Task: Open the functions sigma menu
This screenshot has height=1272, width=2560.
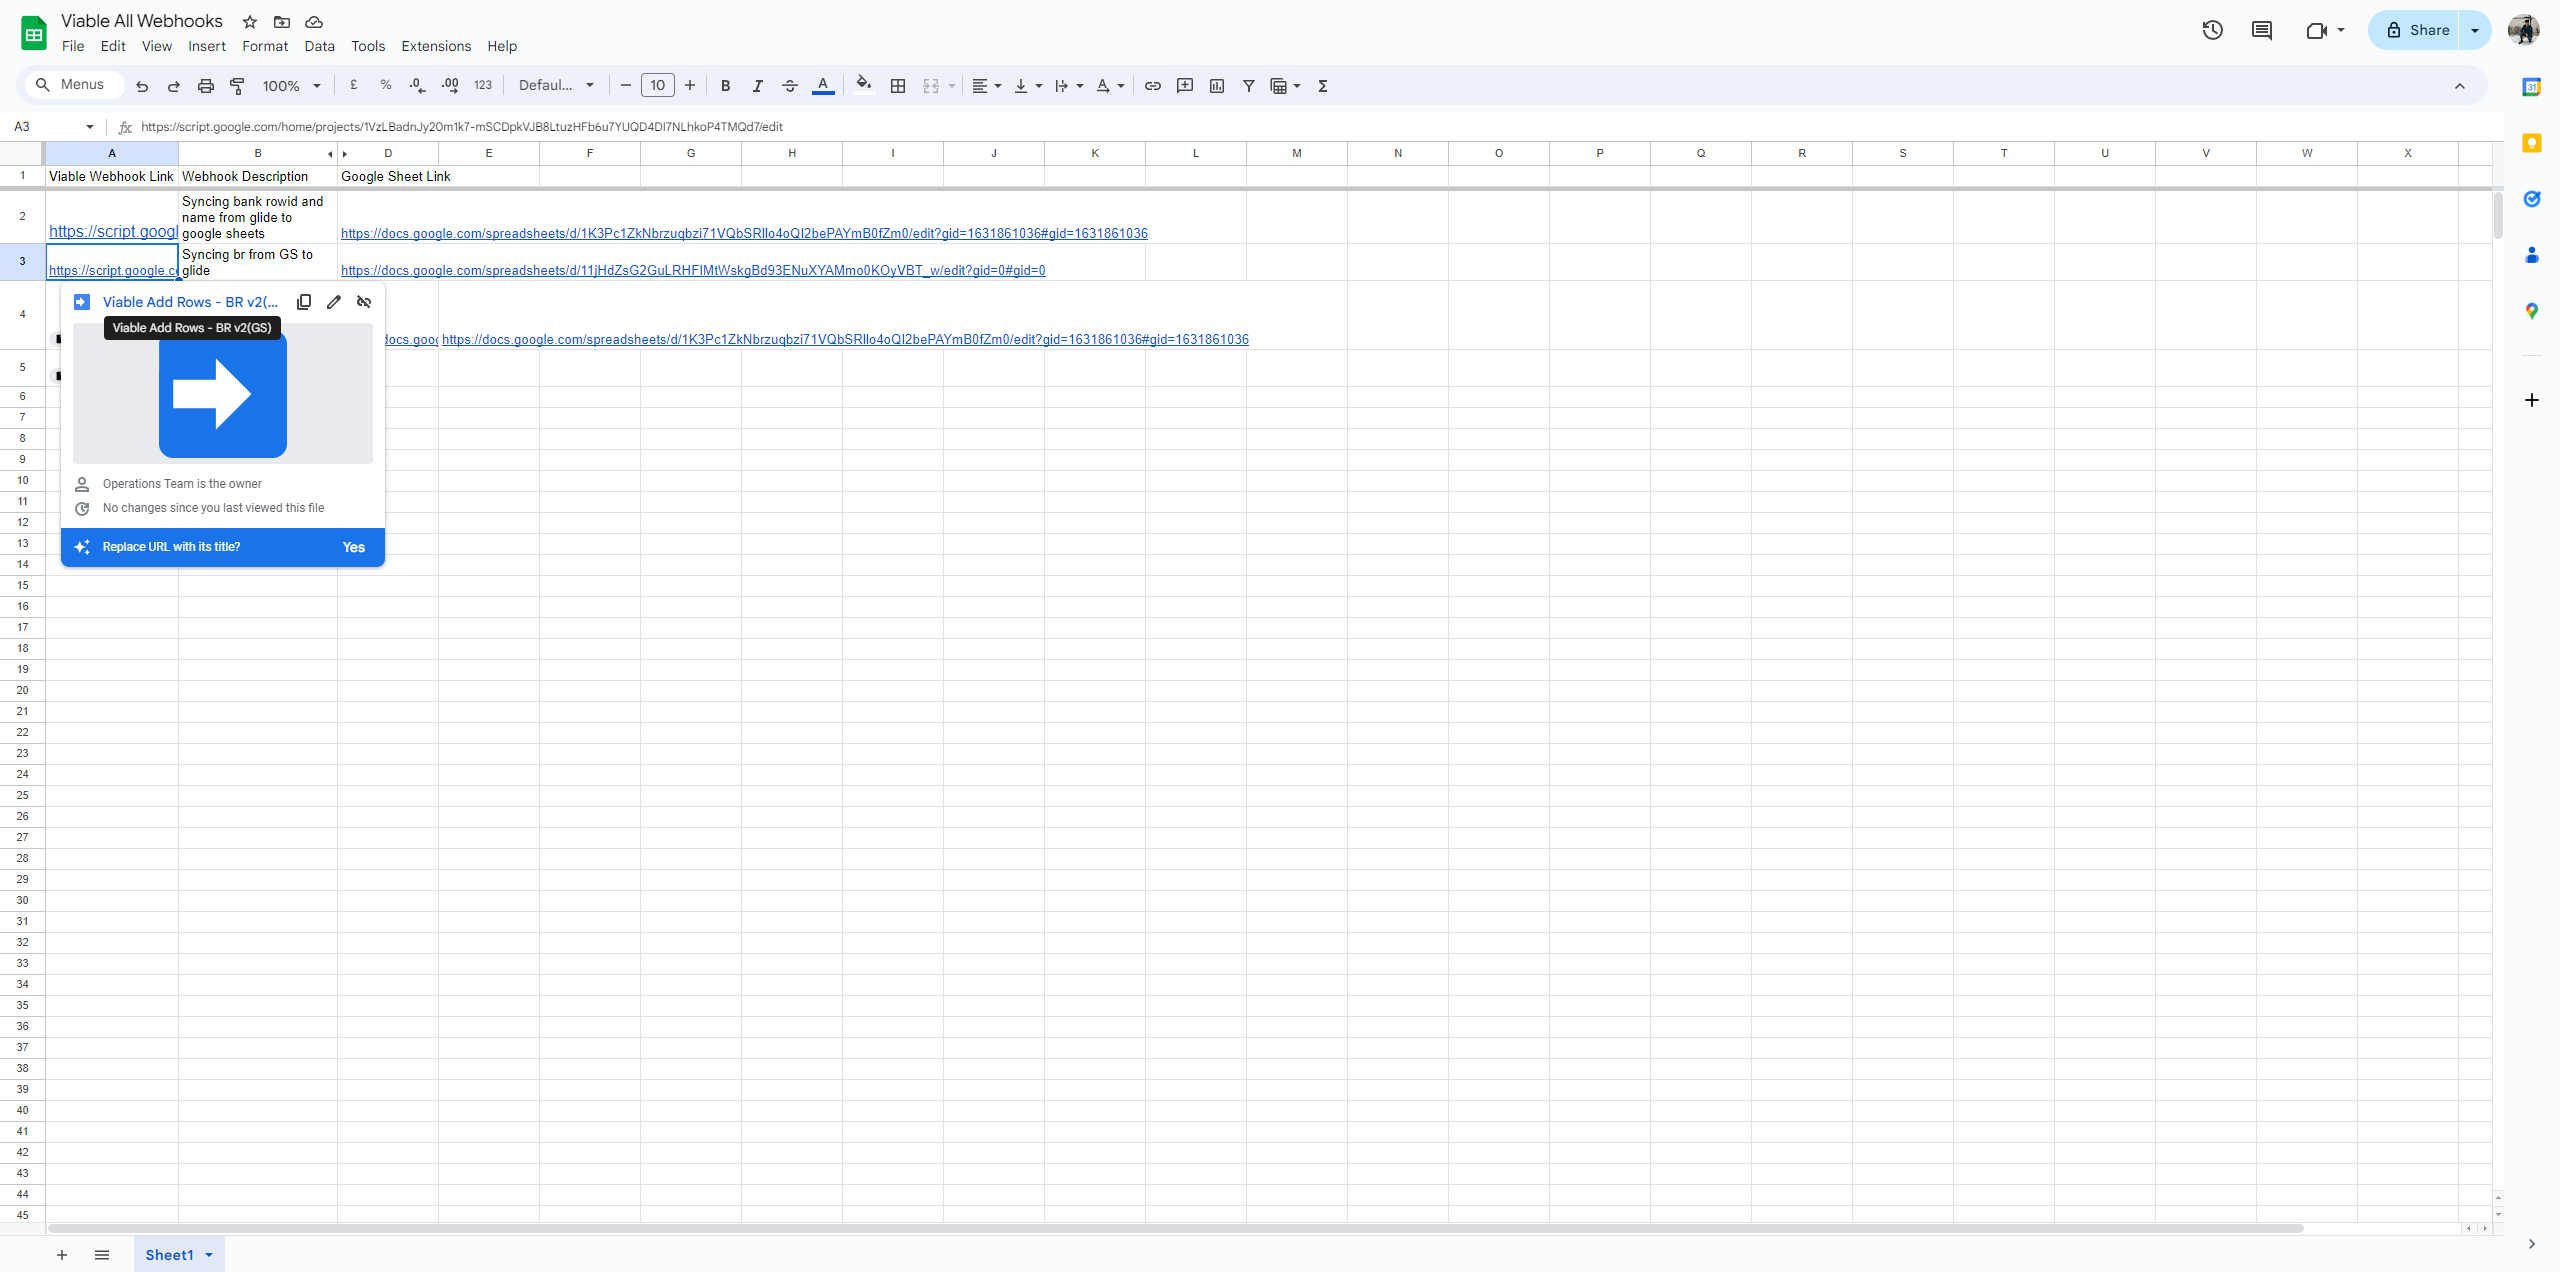Action: click(1323, 86)
